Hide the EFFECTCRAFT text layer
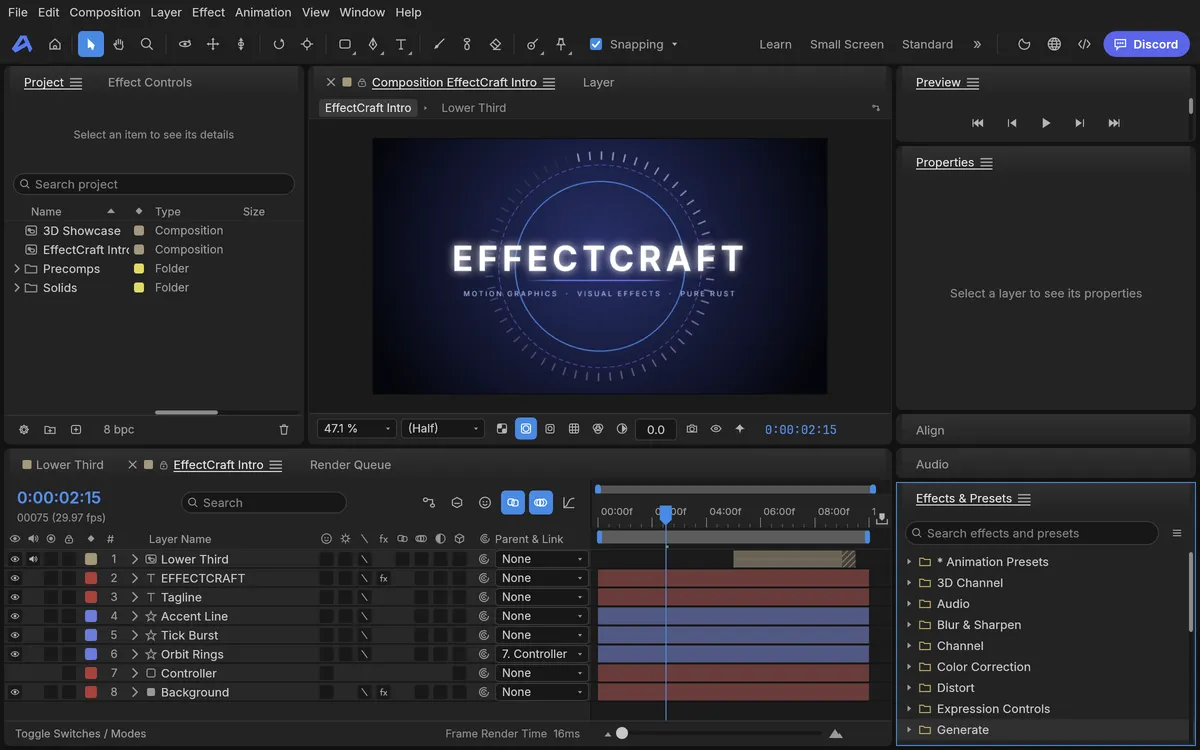The width and height of the screenshot is (1200, 750). coord(15,578)
